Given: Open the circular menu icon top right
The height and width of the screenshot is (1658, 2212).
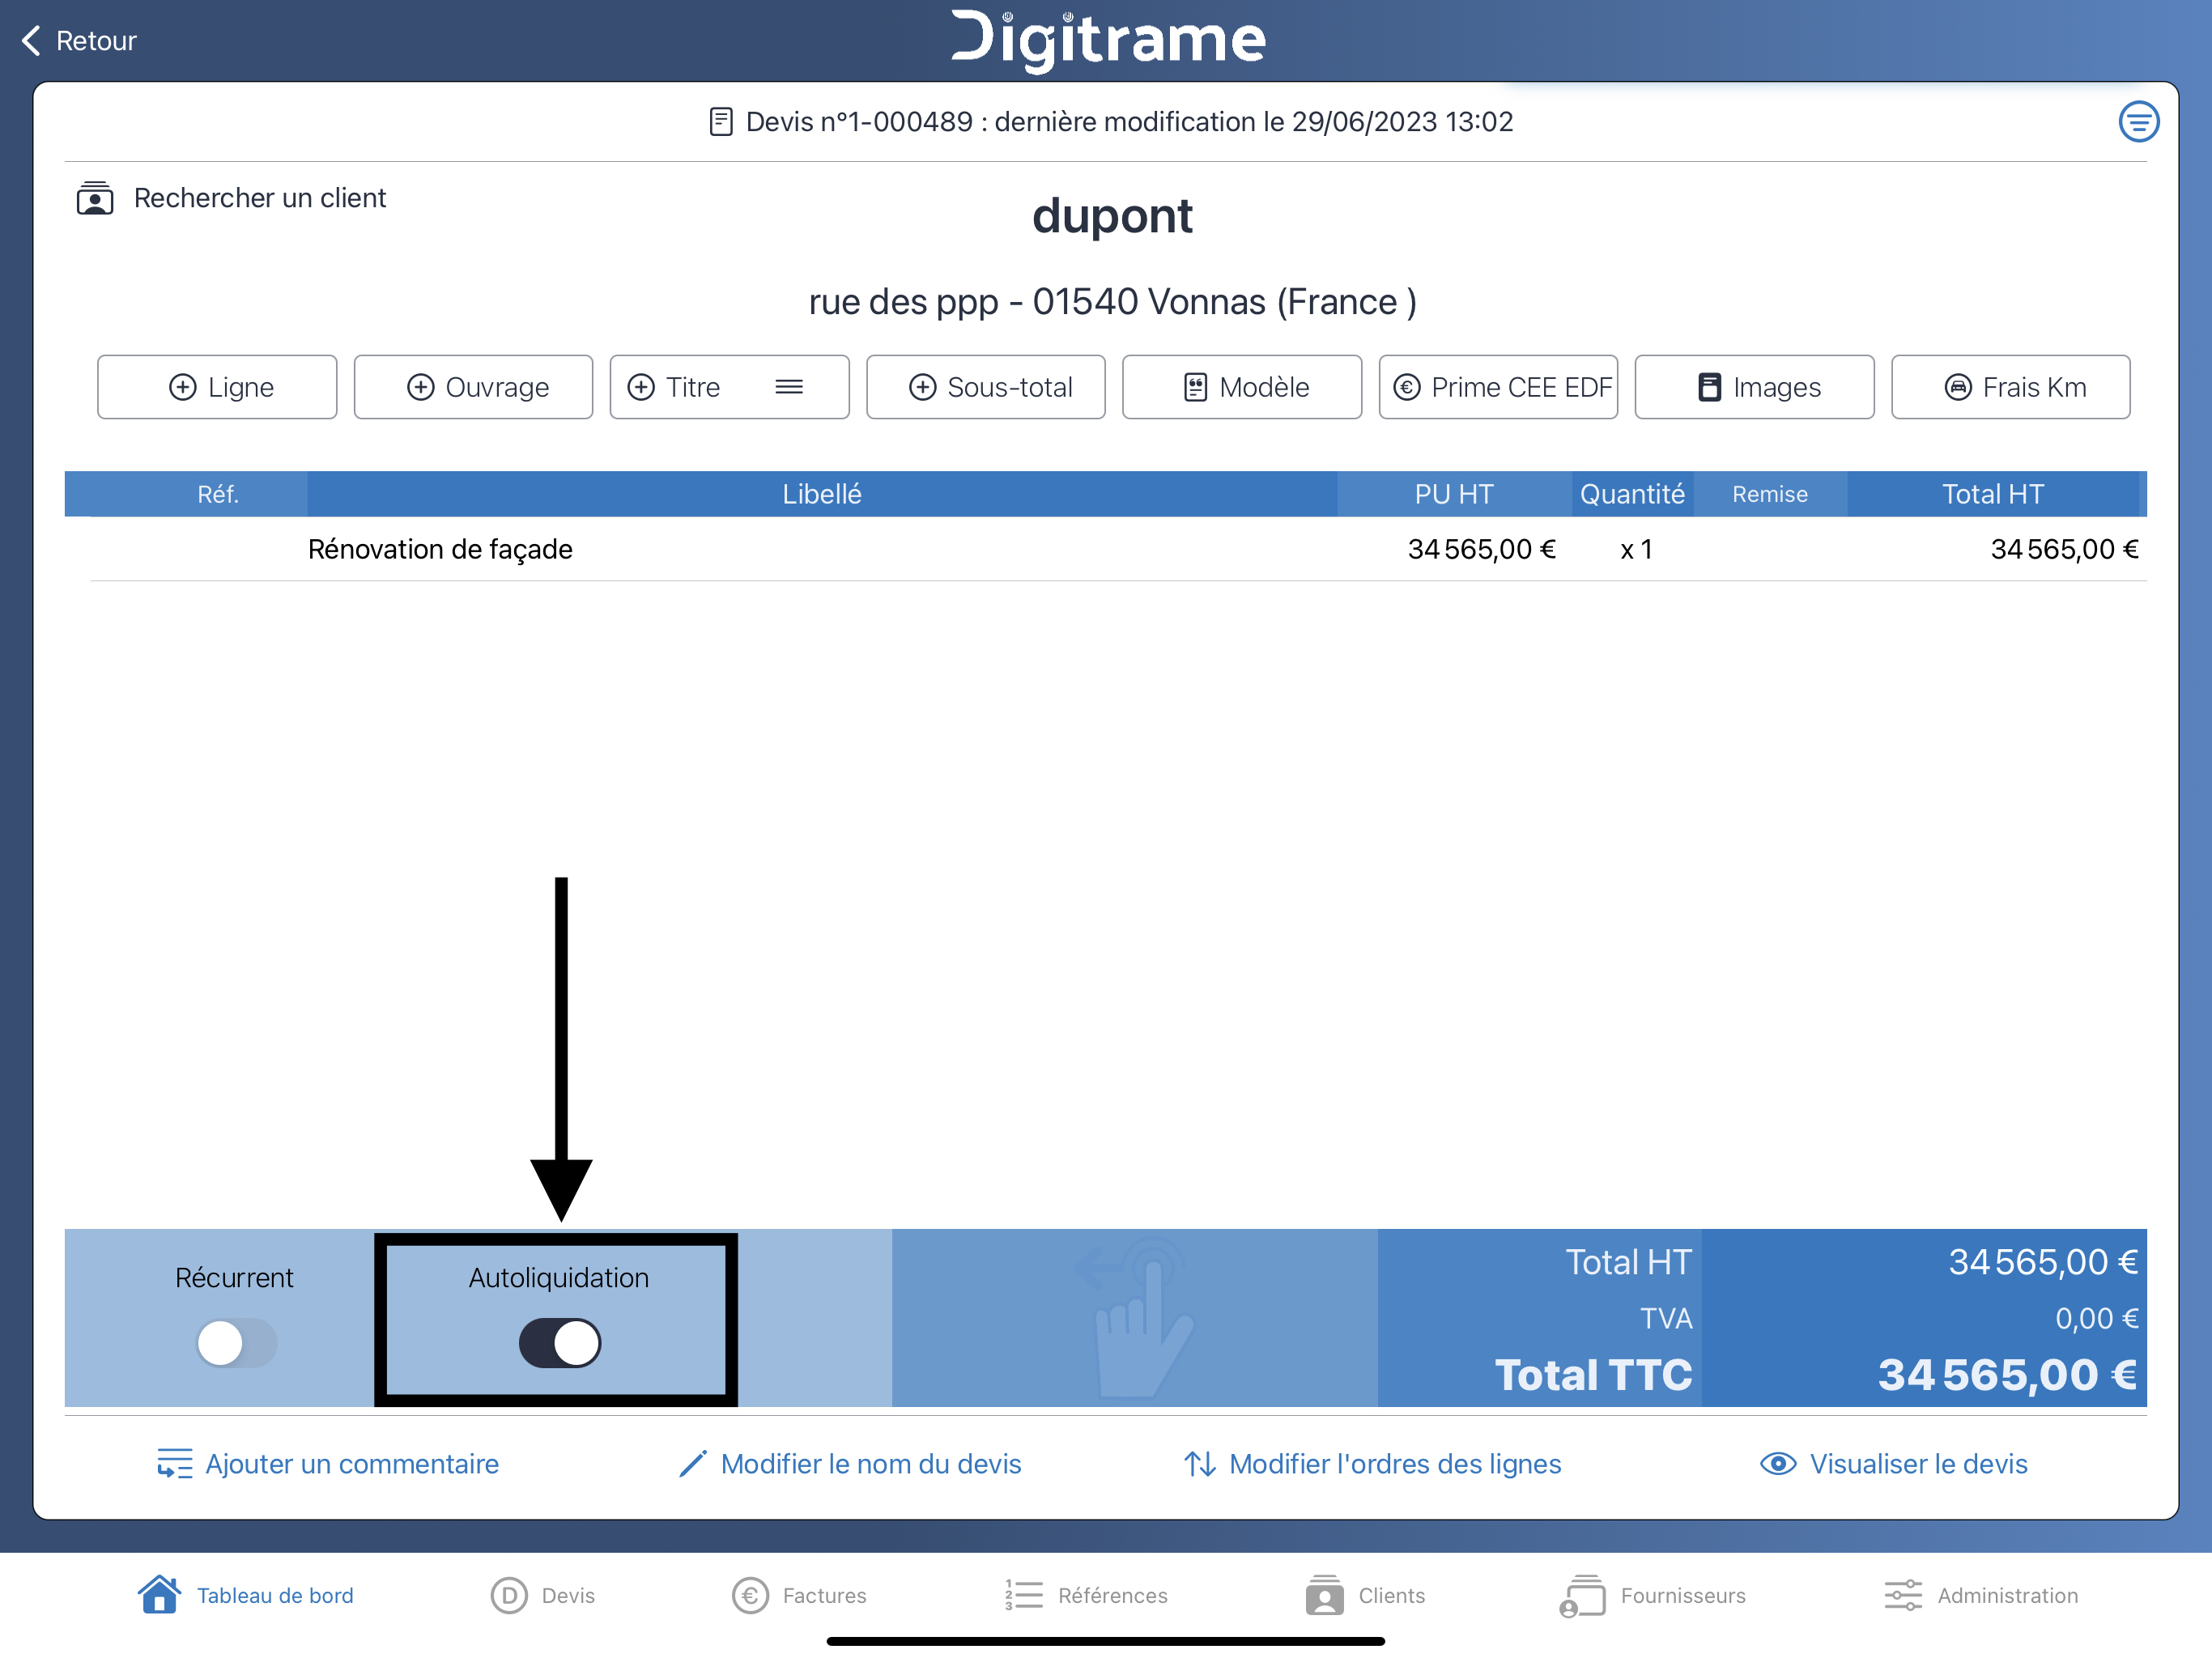Looking at the screenshot, I should pos(2138,122).
